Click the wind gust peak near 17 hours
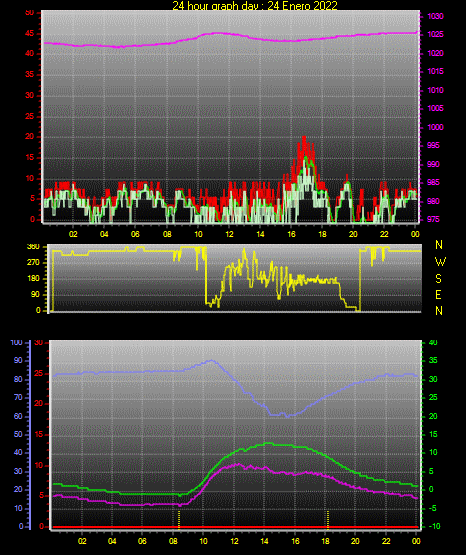The width and height of the screenshot is (466, 555). click(x=304, y=138)
